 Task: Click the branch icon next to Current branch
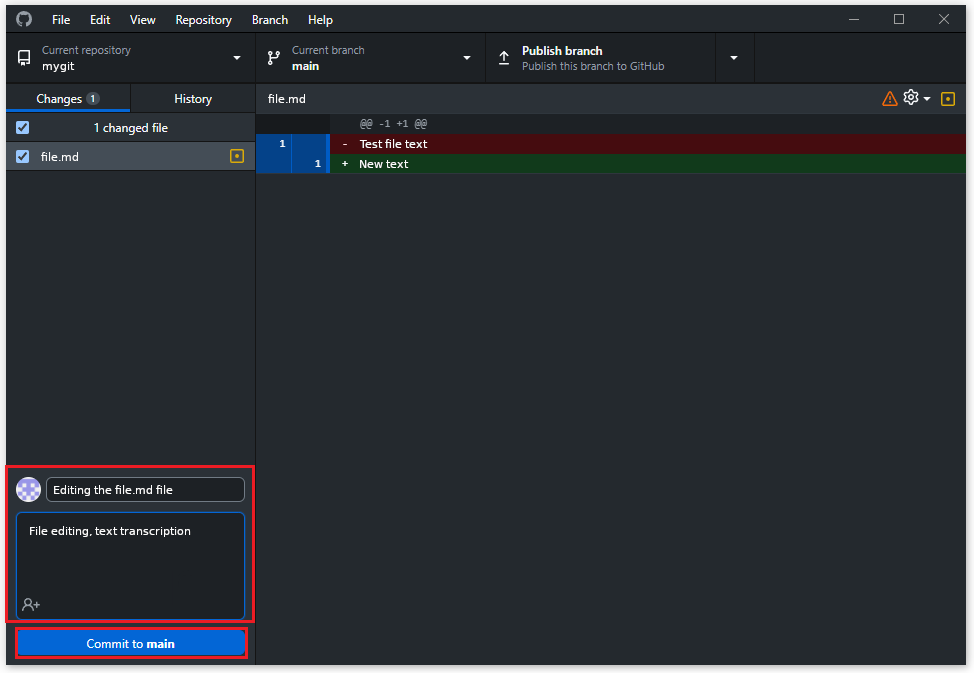tap(273, 58)
